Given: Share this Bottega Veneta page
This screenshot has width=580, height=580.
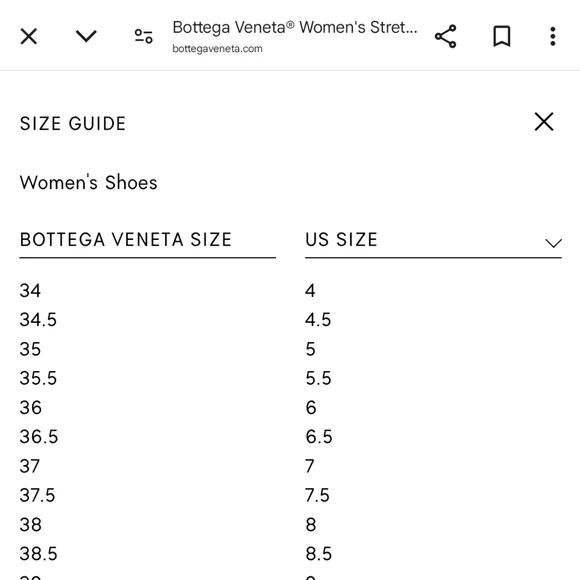Looking at the screenshot, I should pyautogui.click(x=445, y=36).
